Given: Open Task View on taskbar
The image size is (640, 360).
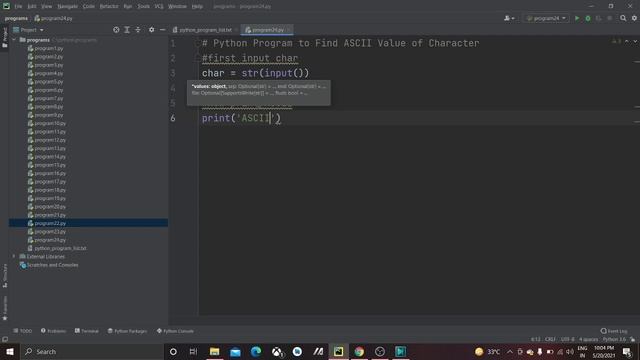Looking at the screenshot, I should click(x=193, y=351).
